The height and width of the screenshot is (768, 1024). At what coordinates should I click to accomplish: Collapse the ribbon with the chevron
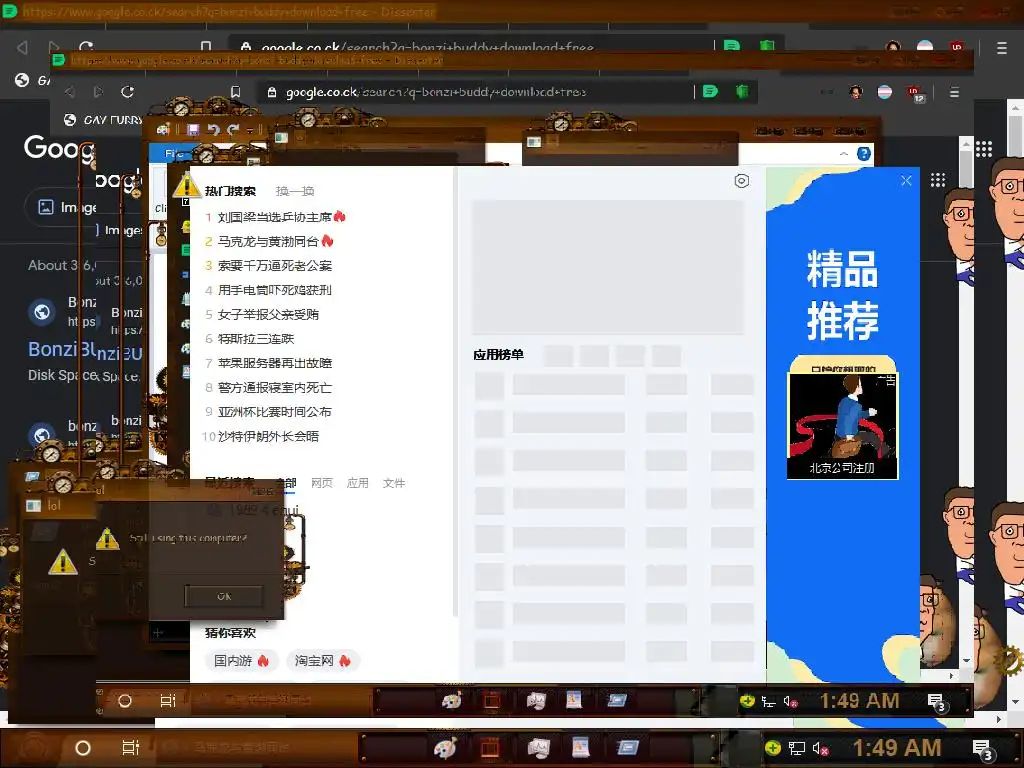[844, 153]
